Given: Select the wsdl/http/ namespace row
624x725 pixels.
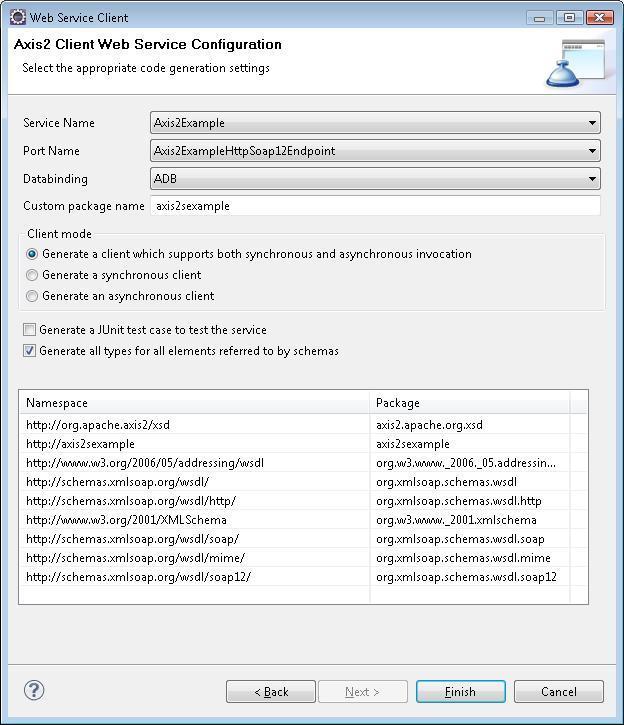Looking at the screenshot, I should 304,501.
